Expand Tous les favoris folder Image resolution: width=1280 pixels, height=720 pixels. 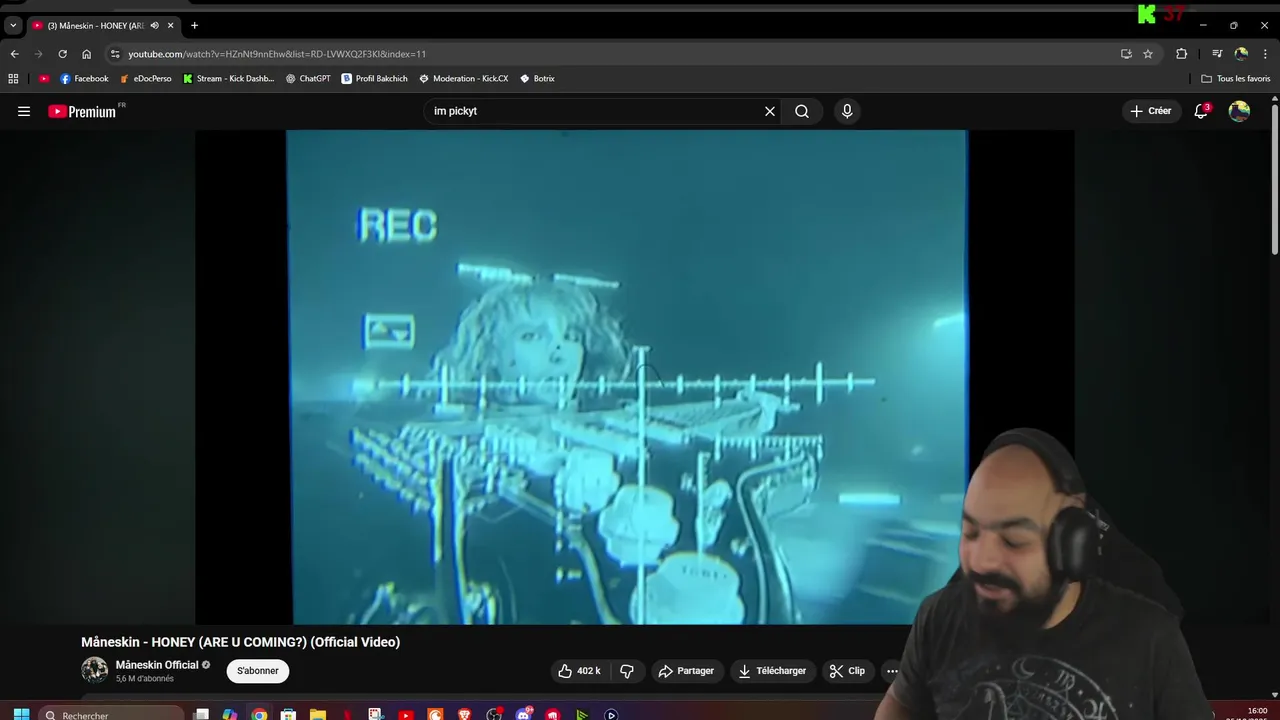[x=1235, y=78]
